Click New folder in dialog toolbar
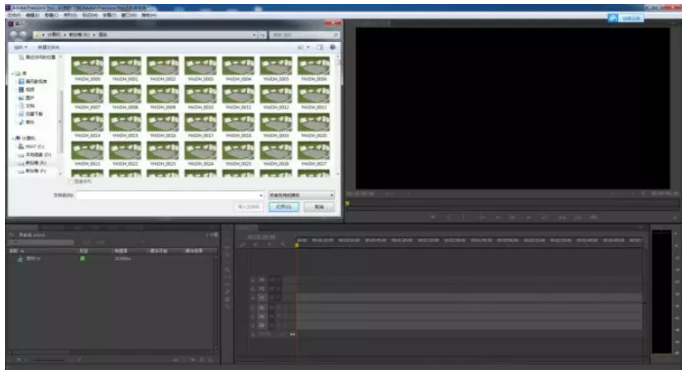 (x=48, y=47)
